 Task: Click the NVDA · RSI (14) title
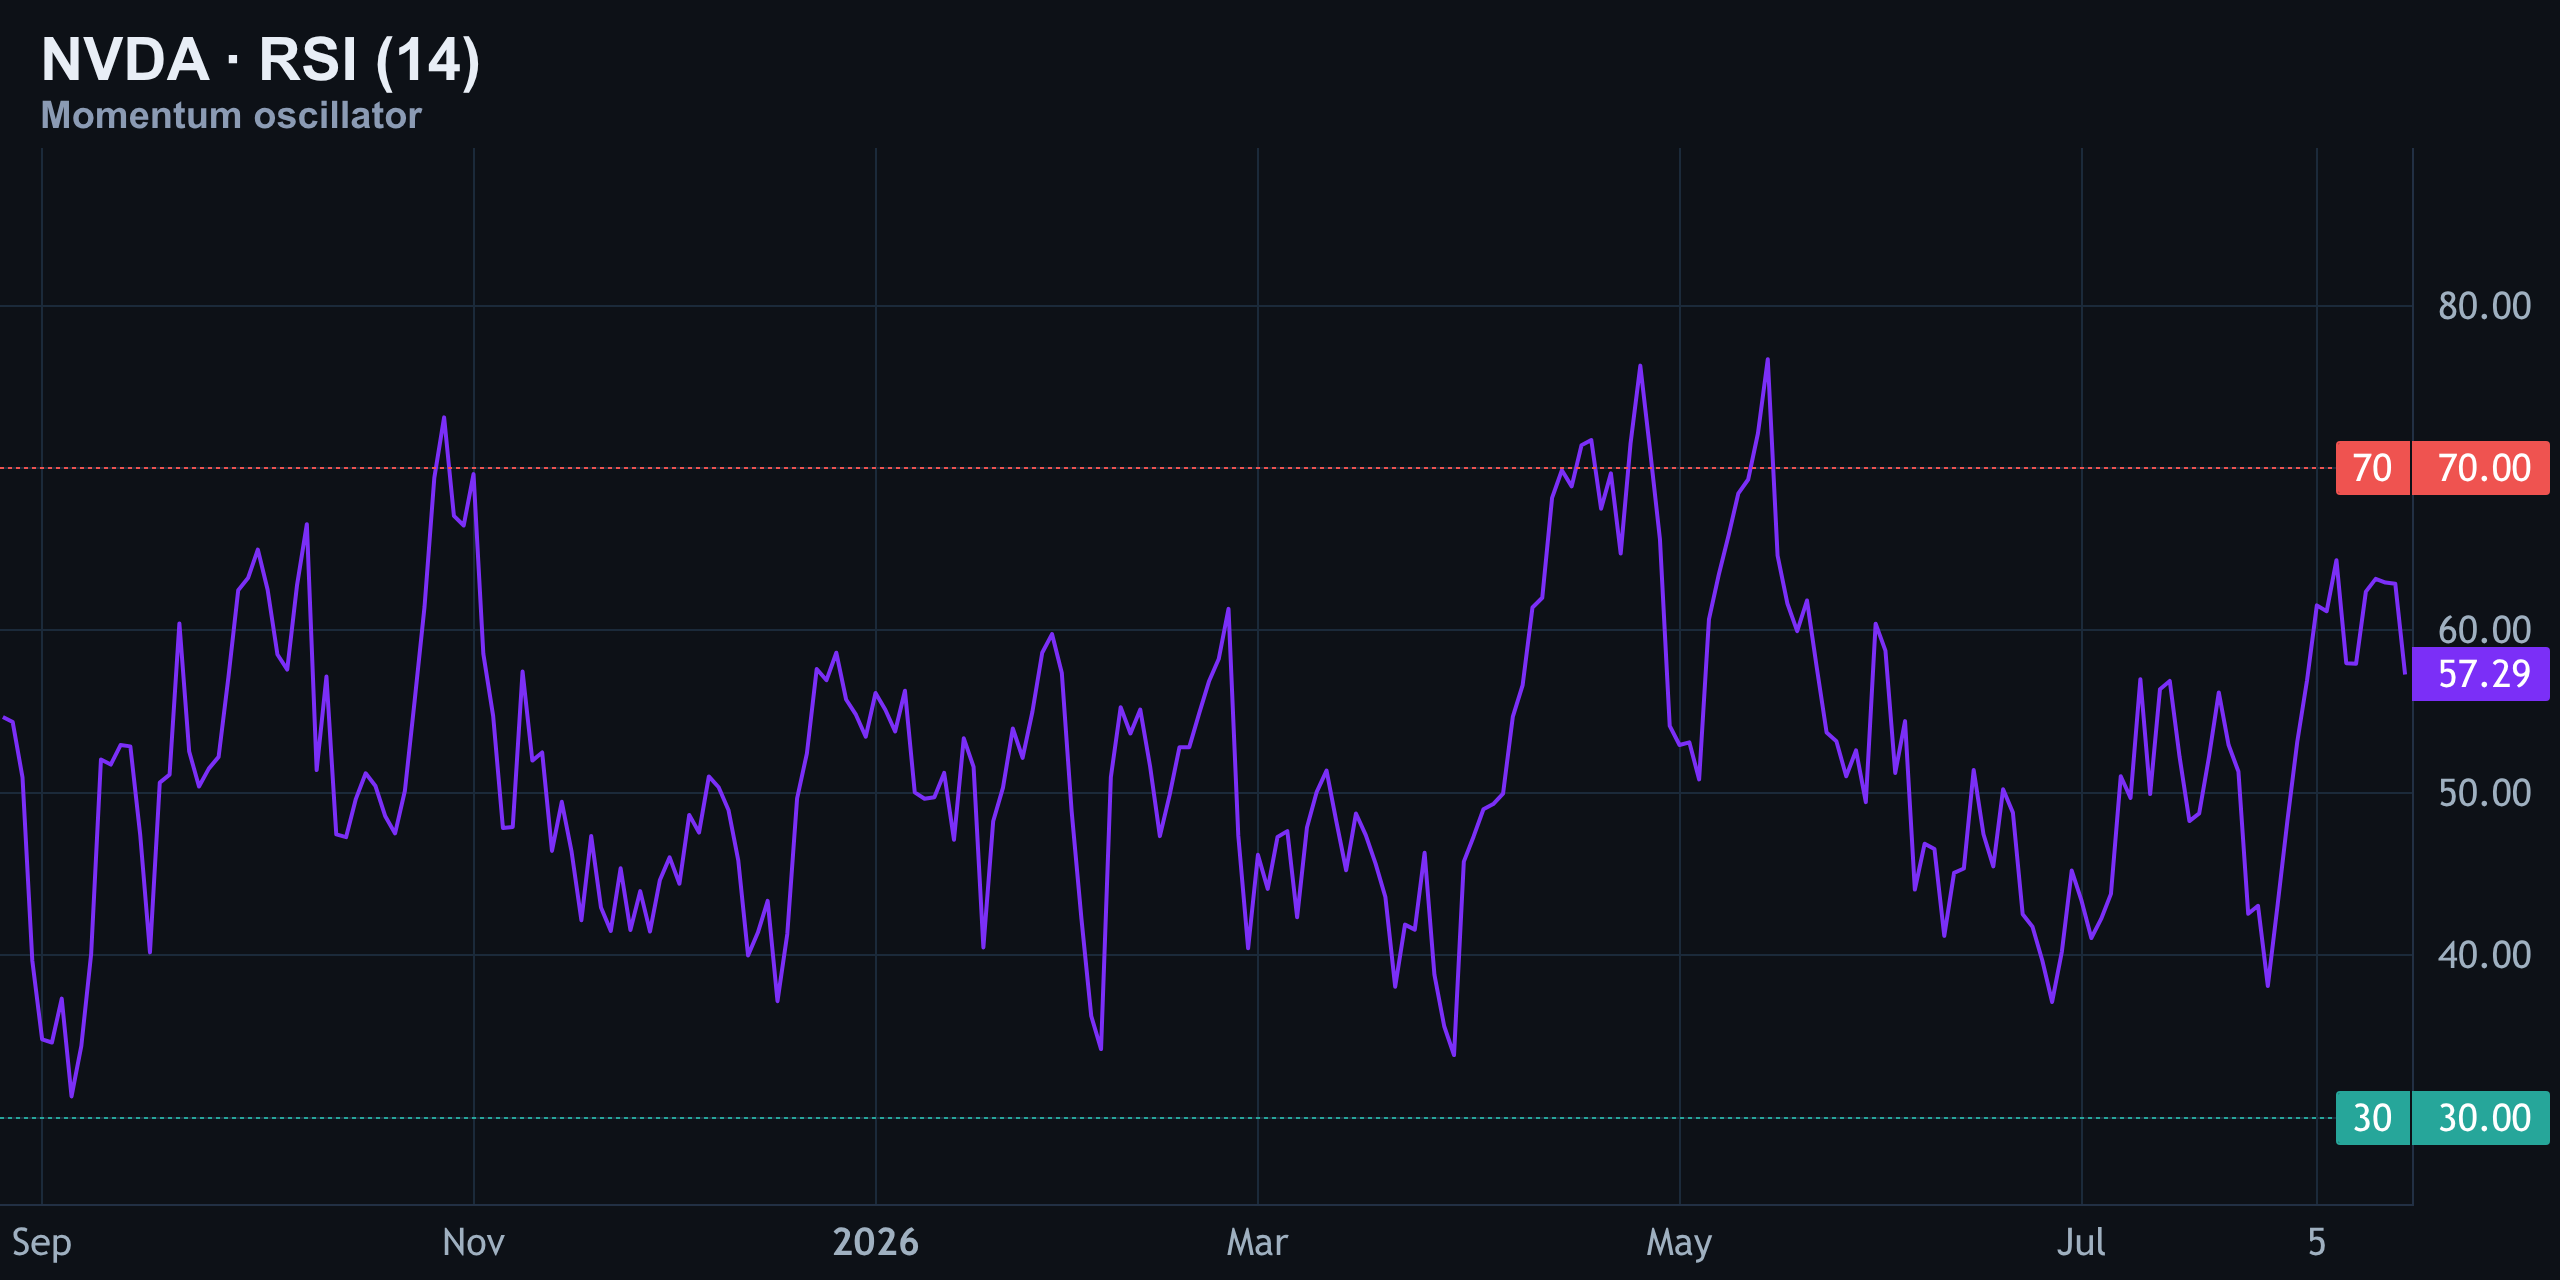260,59
